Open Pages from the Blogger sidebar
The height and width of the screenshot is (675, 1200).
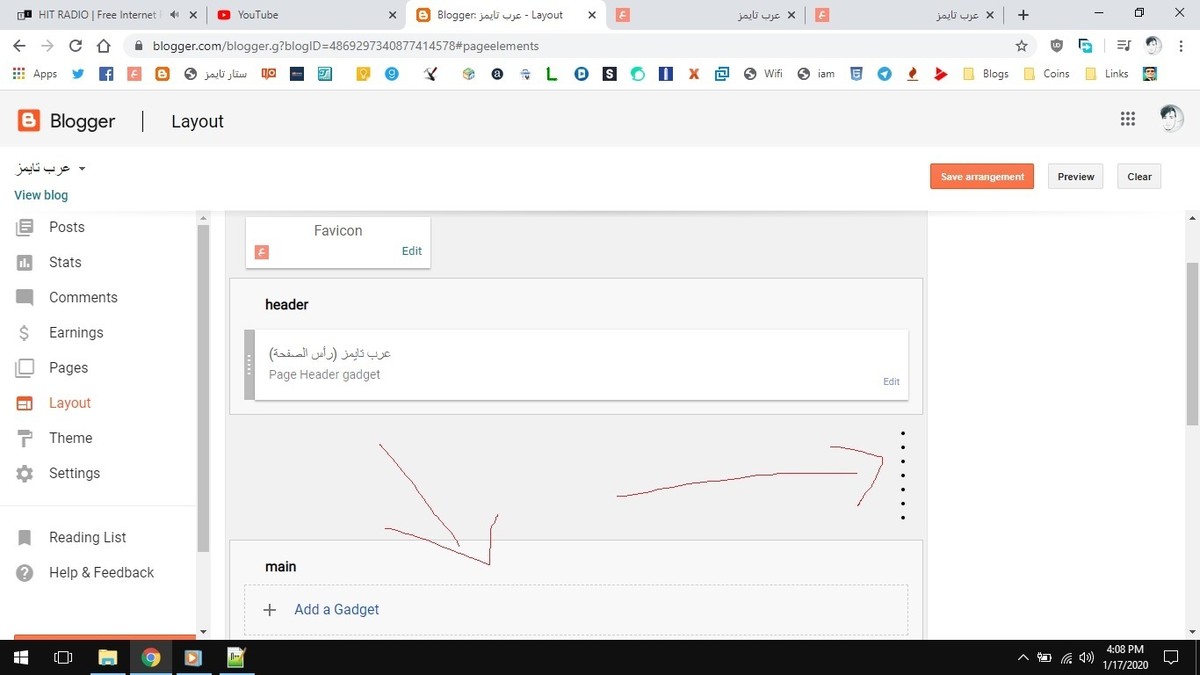click(68, 367)
